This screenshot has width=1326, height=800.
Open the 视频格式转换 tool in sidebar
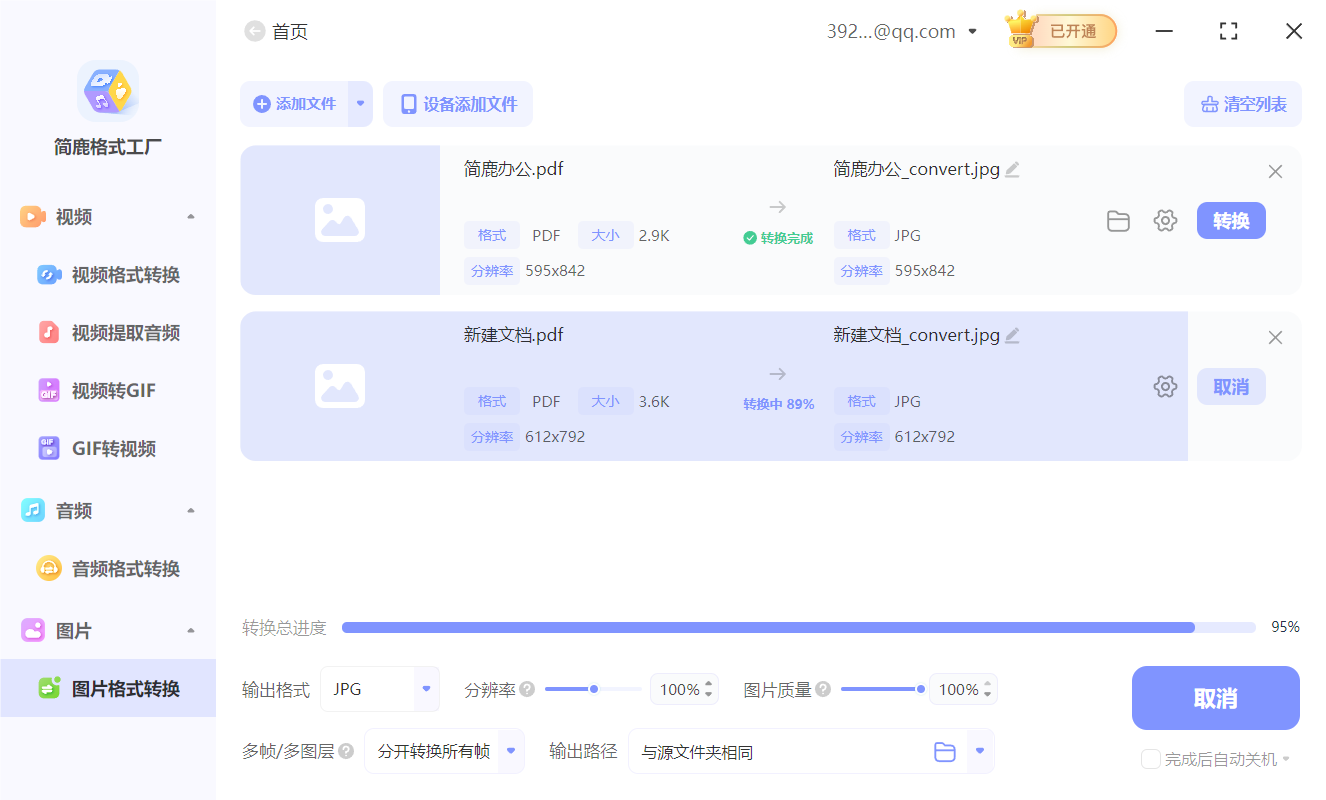(x=105, y=274)
